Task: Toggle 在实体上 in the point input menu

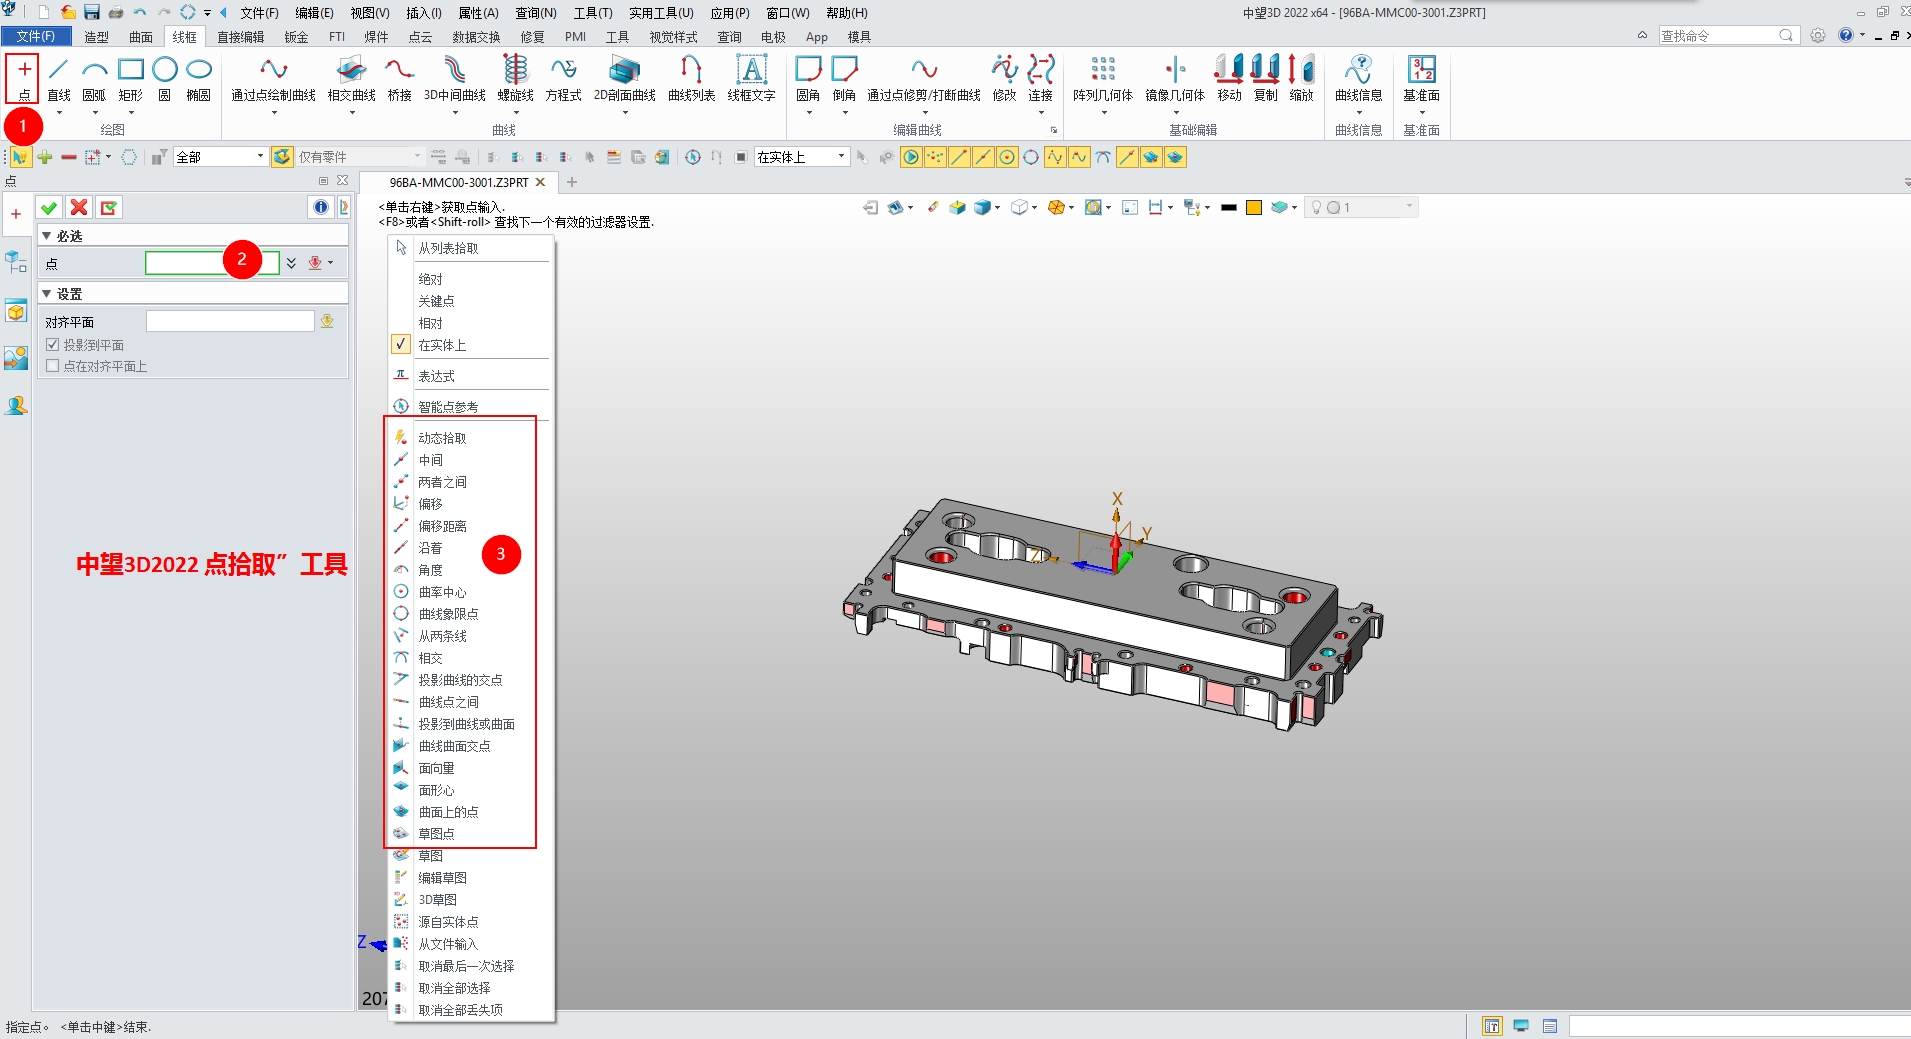Action: (440, 344)
